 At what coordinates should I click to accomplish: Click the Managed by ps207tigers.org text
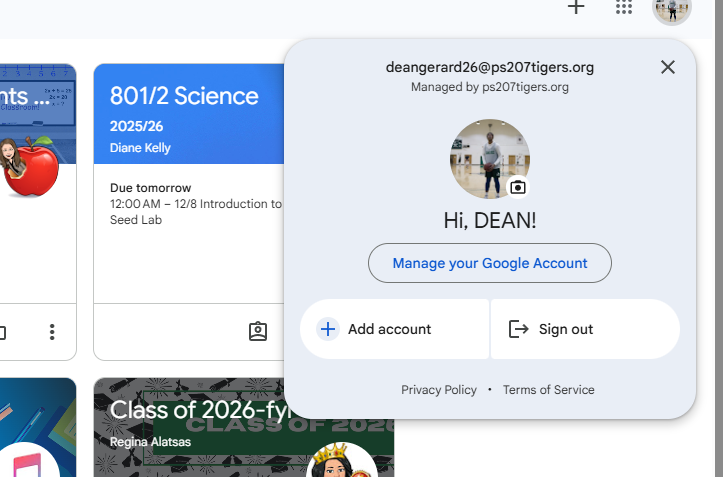point(490,87)
